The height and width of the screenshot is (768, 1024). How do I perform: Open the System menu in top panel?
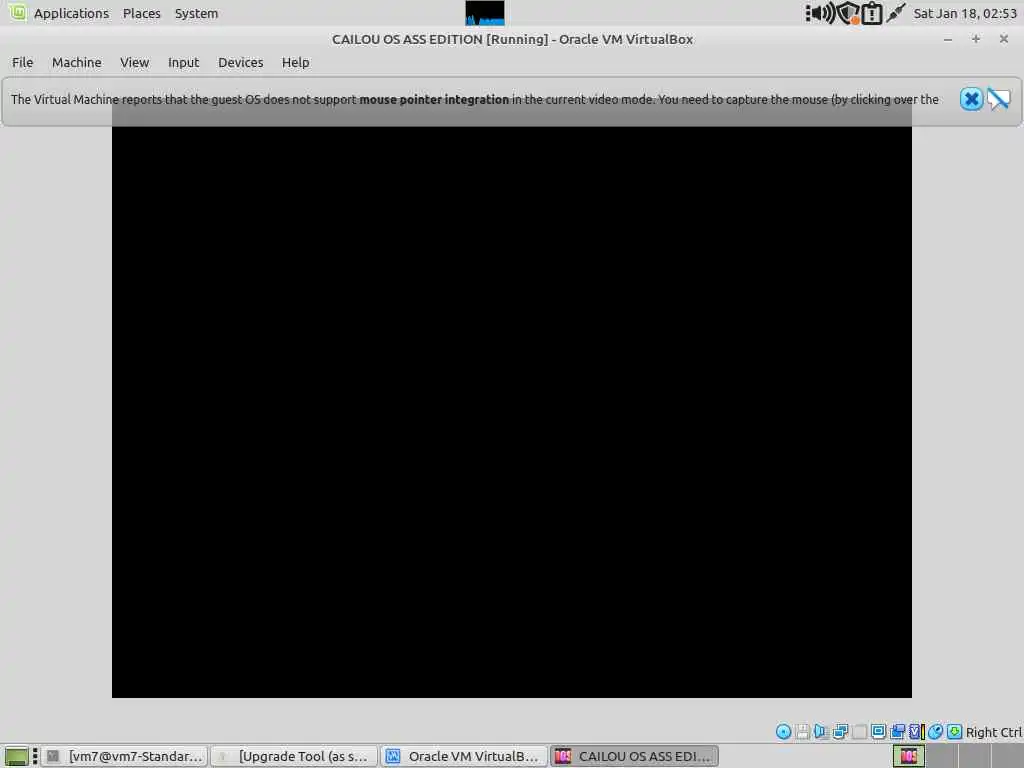pyautogui.click(x=196, y=13)
